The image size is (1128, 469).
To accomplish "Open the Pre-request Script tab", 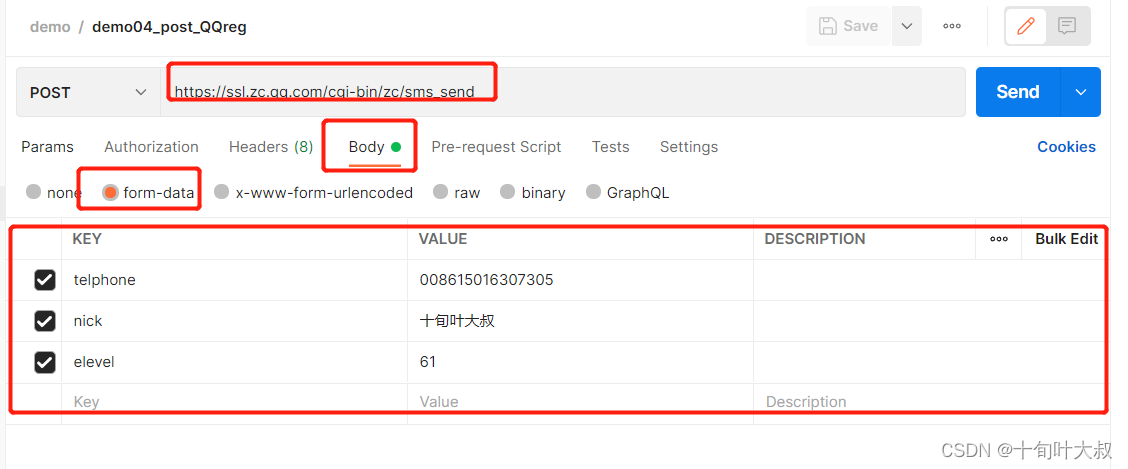I will (496, 147).
